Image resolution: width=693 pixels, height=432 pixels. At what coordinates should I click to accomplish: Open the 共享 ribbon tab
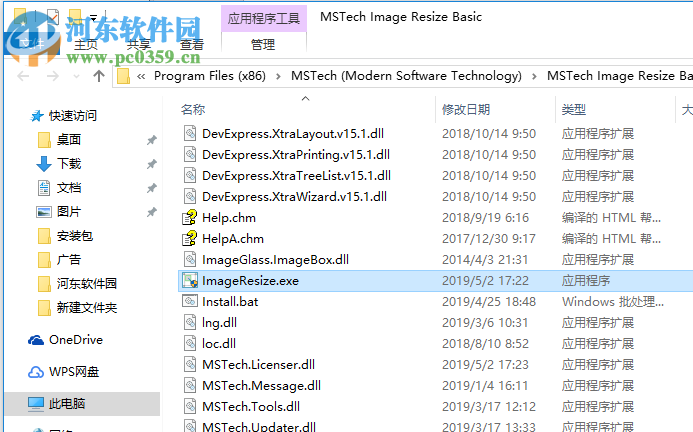tap(138, 45)
